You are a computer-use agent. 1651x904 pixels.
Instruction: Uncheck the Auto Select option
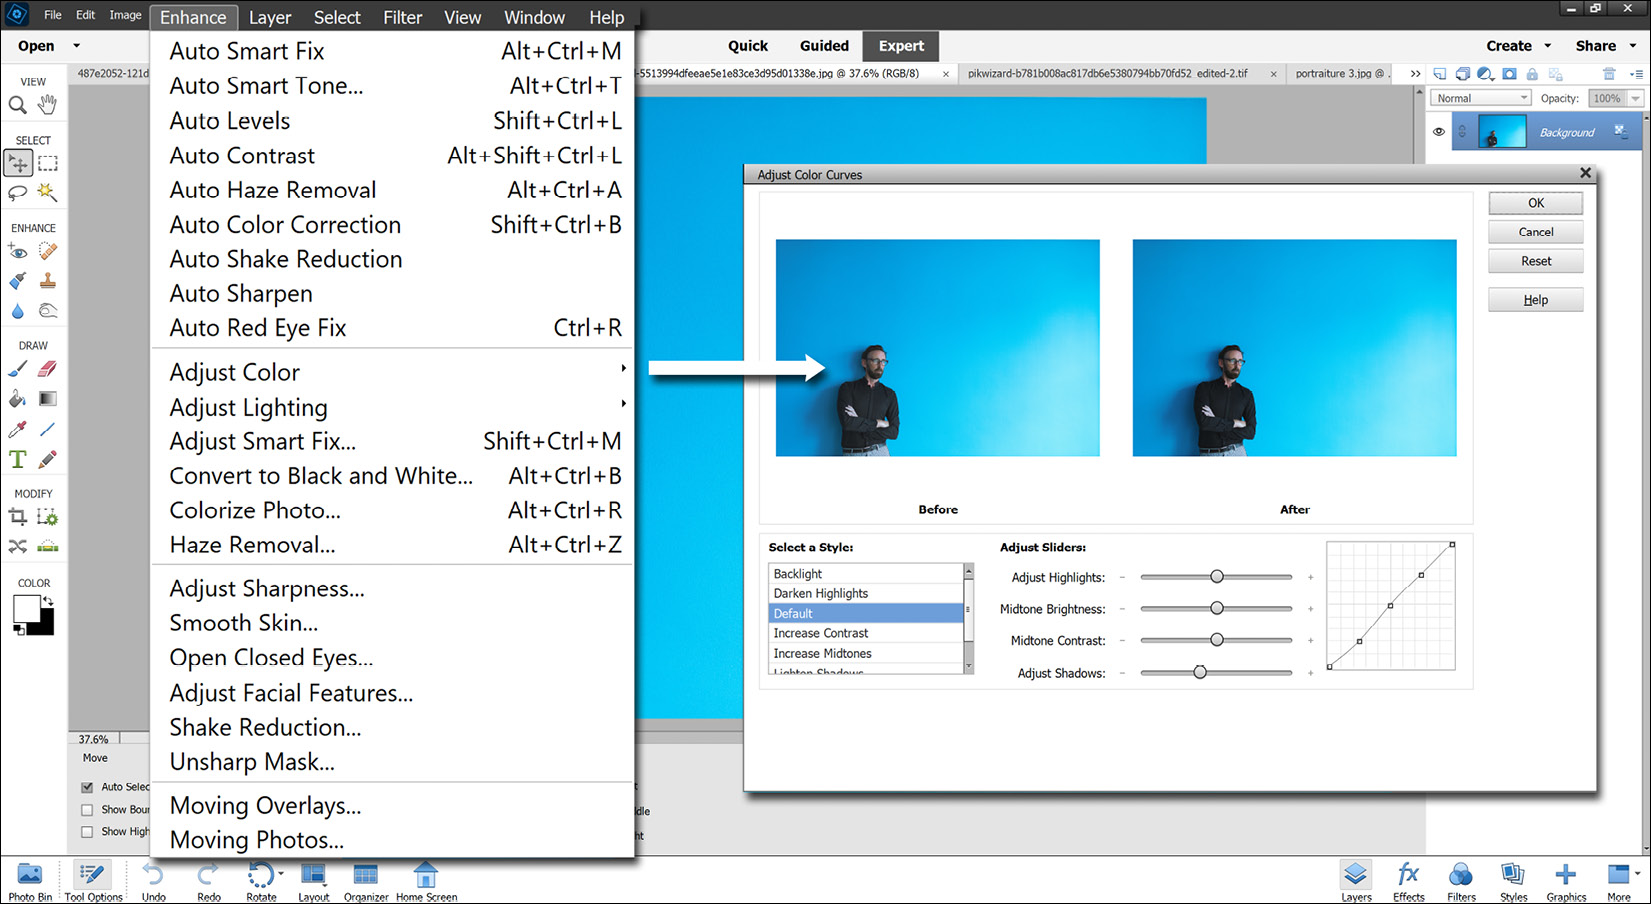coord(87,787)
